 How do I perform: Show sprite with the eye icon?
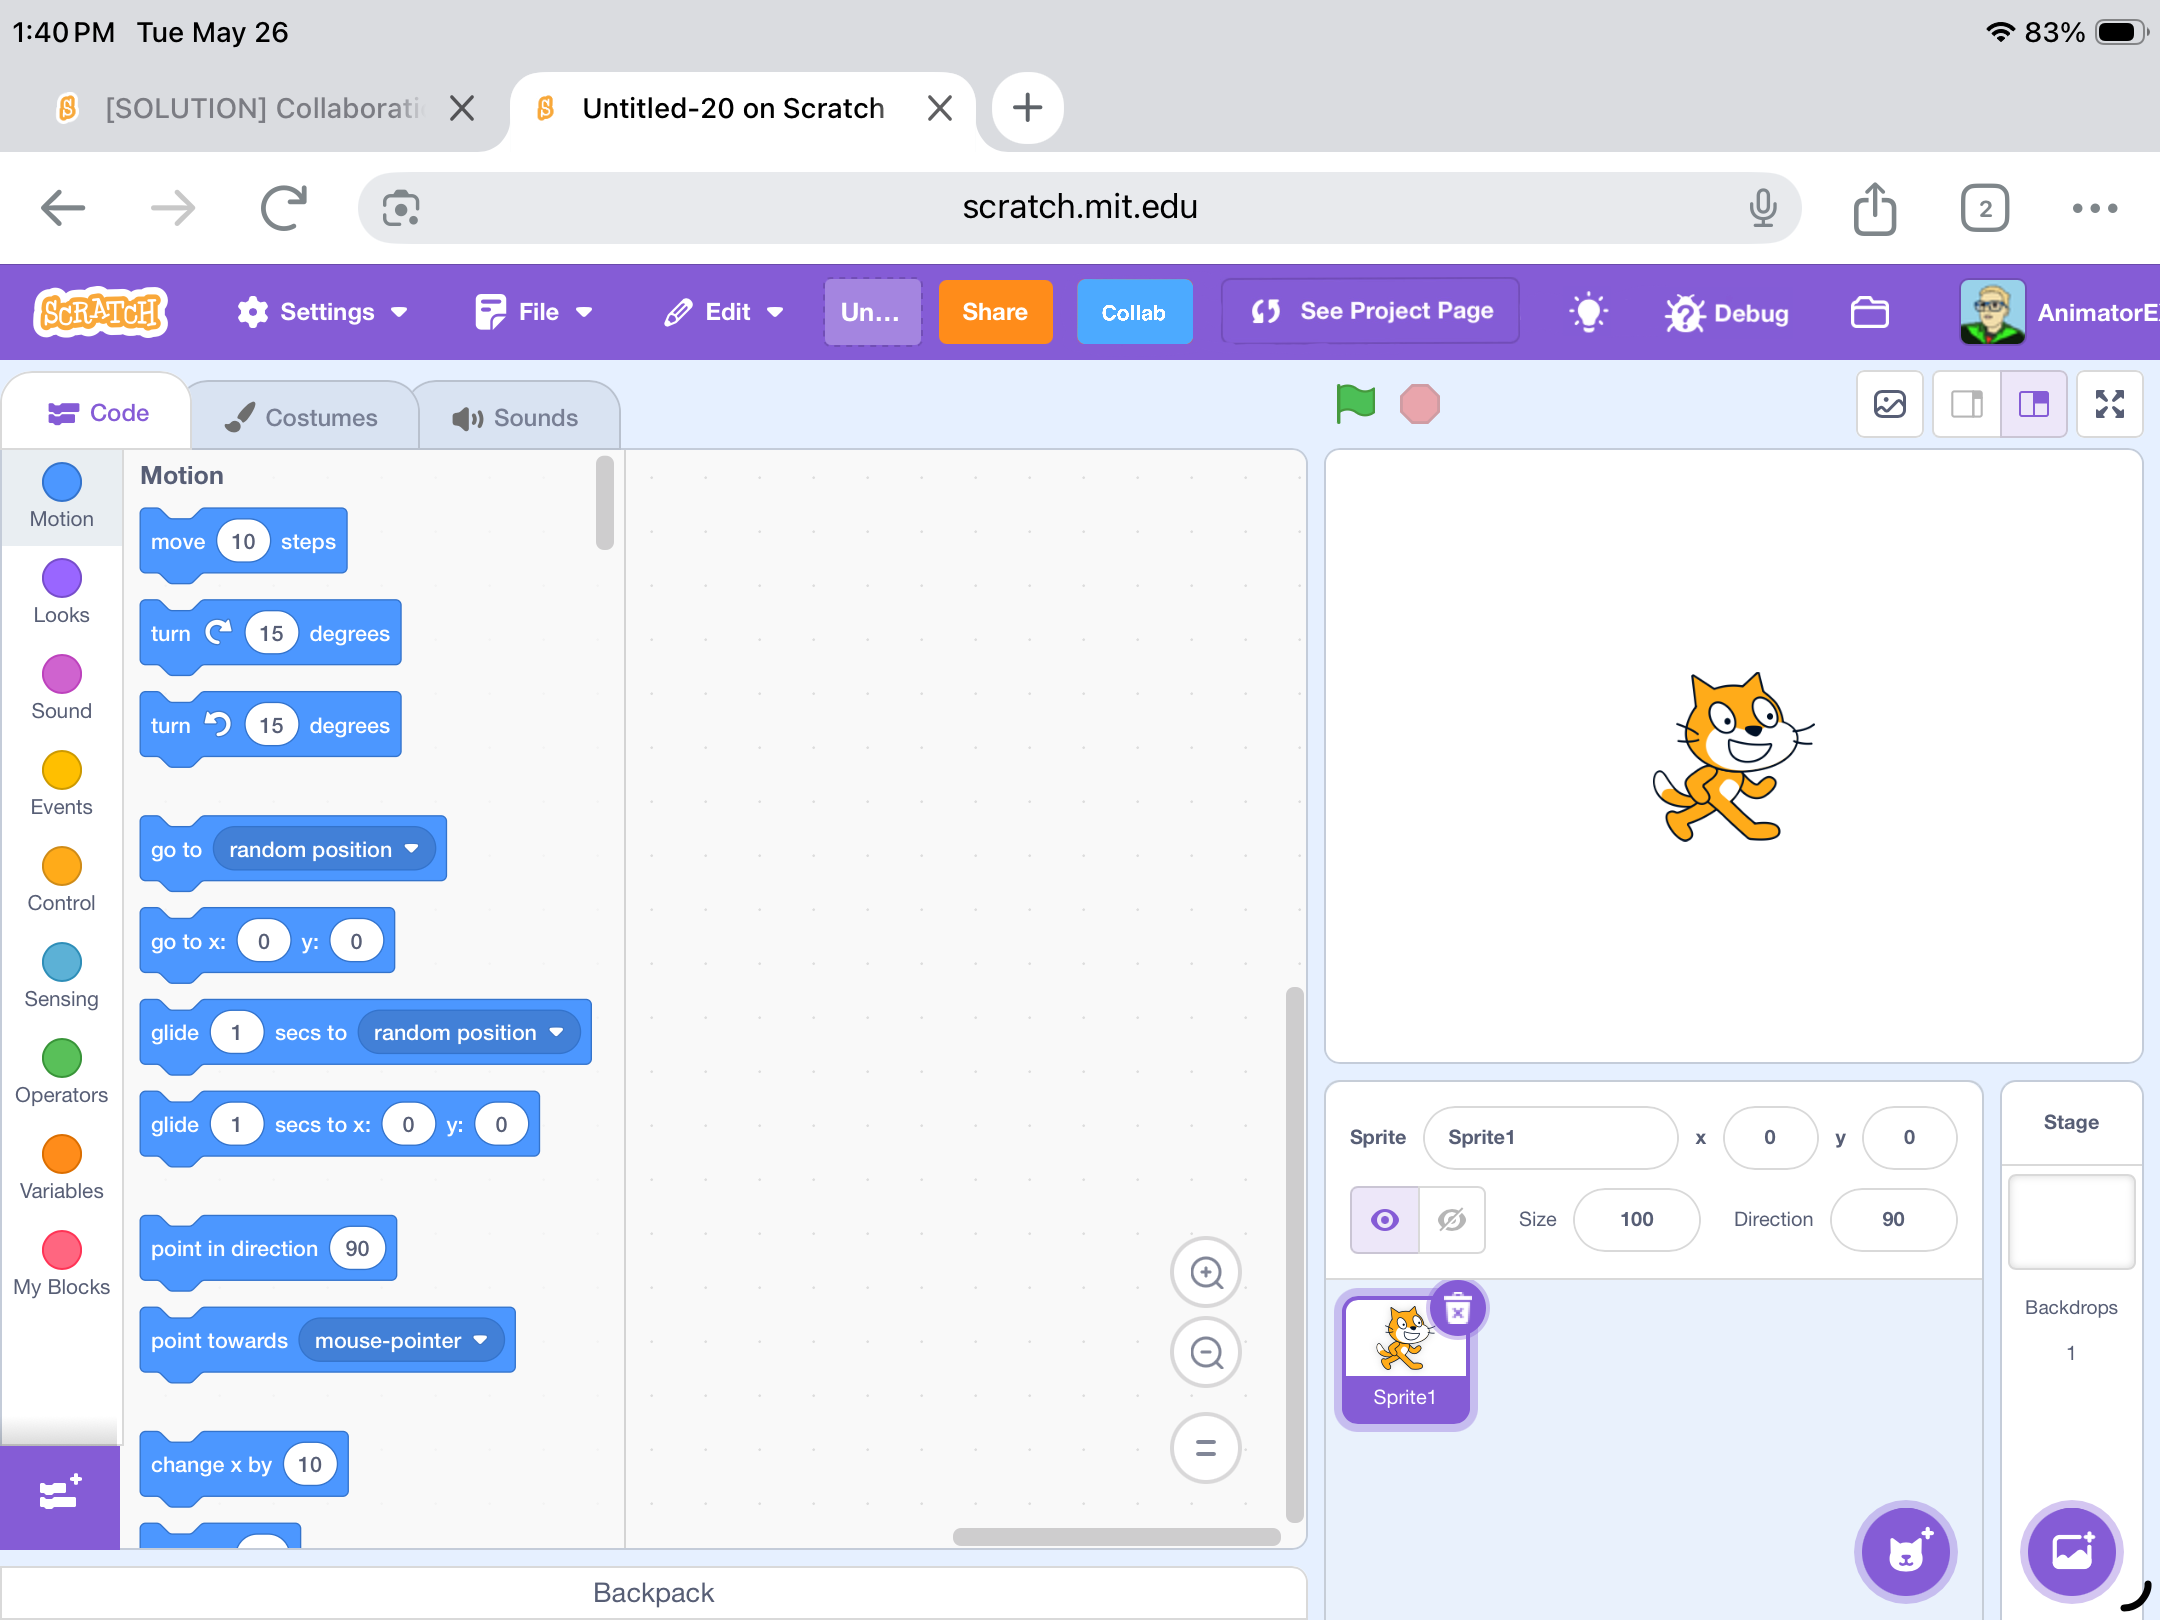tap(1385, 1219)
